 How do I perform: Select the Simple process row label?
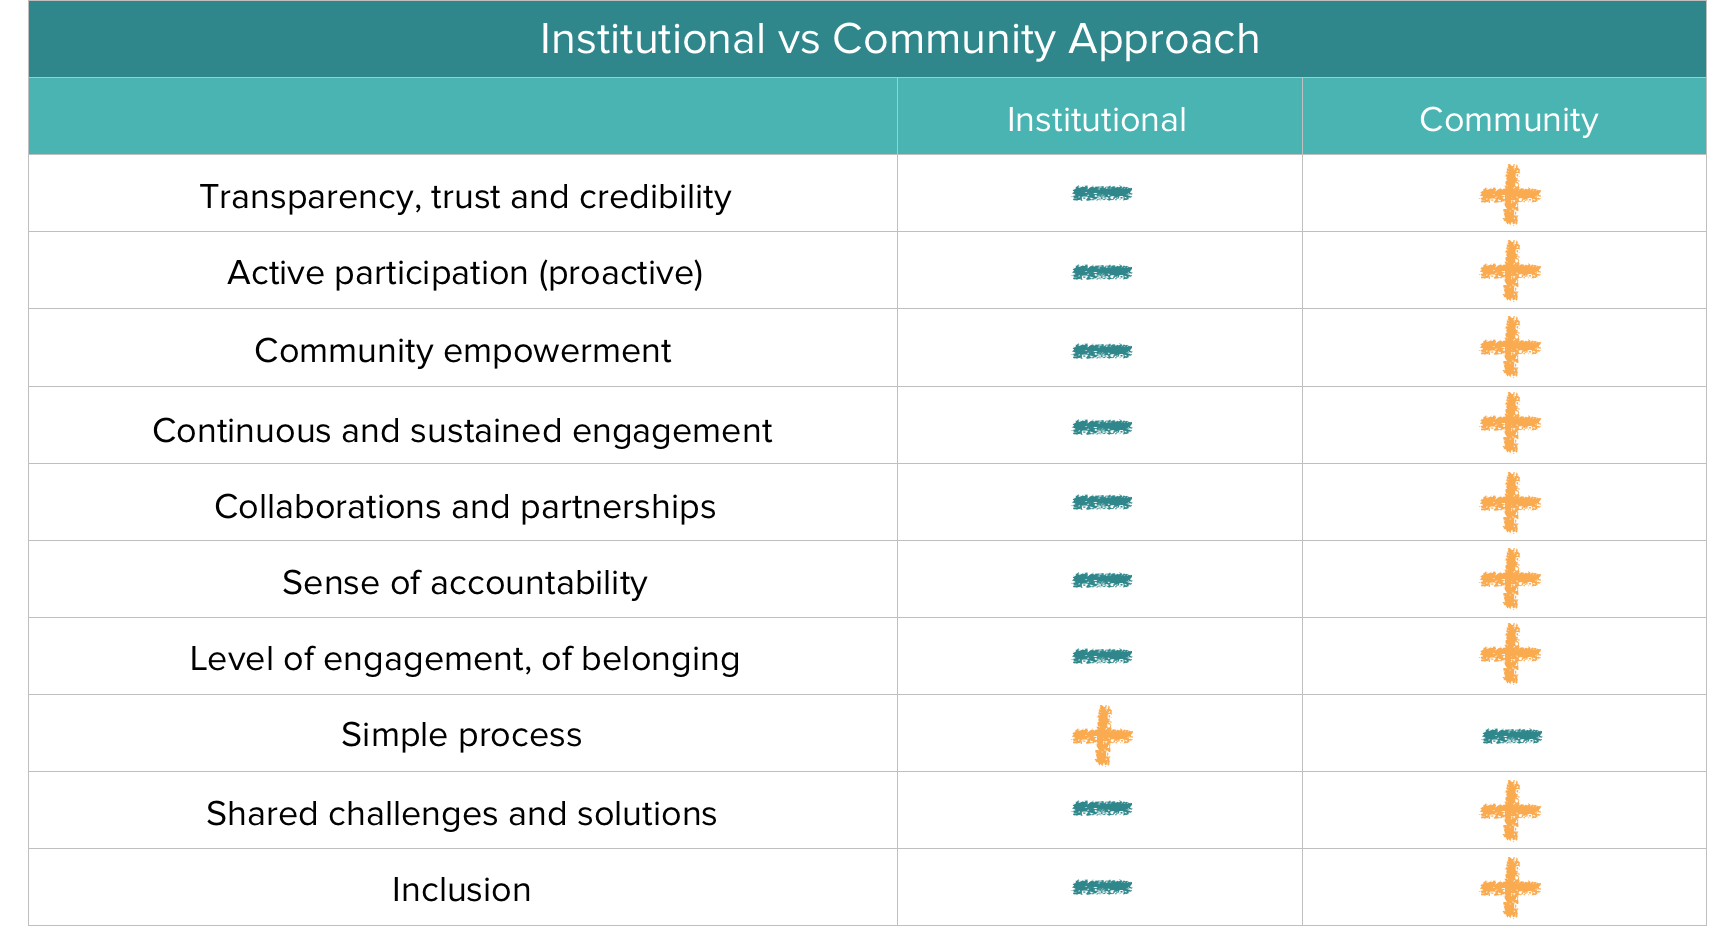[x=461, y=735]
